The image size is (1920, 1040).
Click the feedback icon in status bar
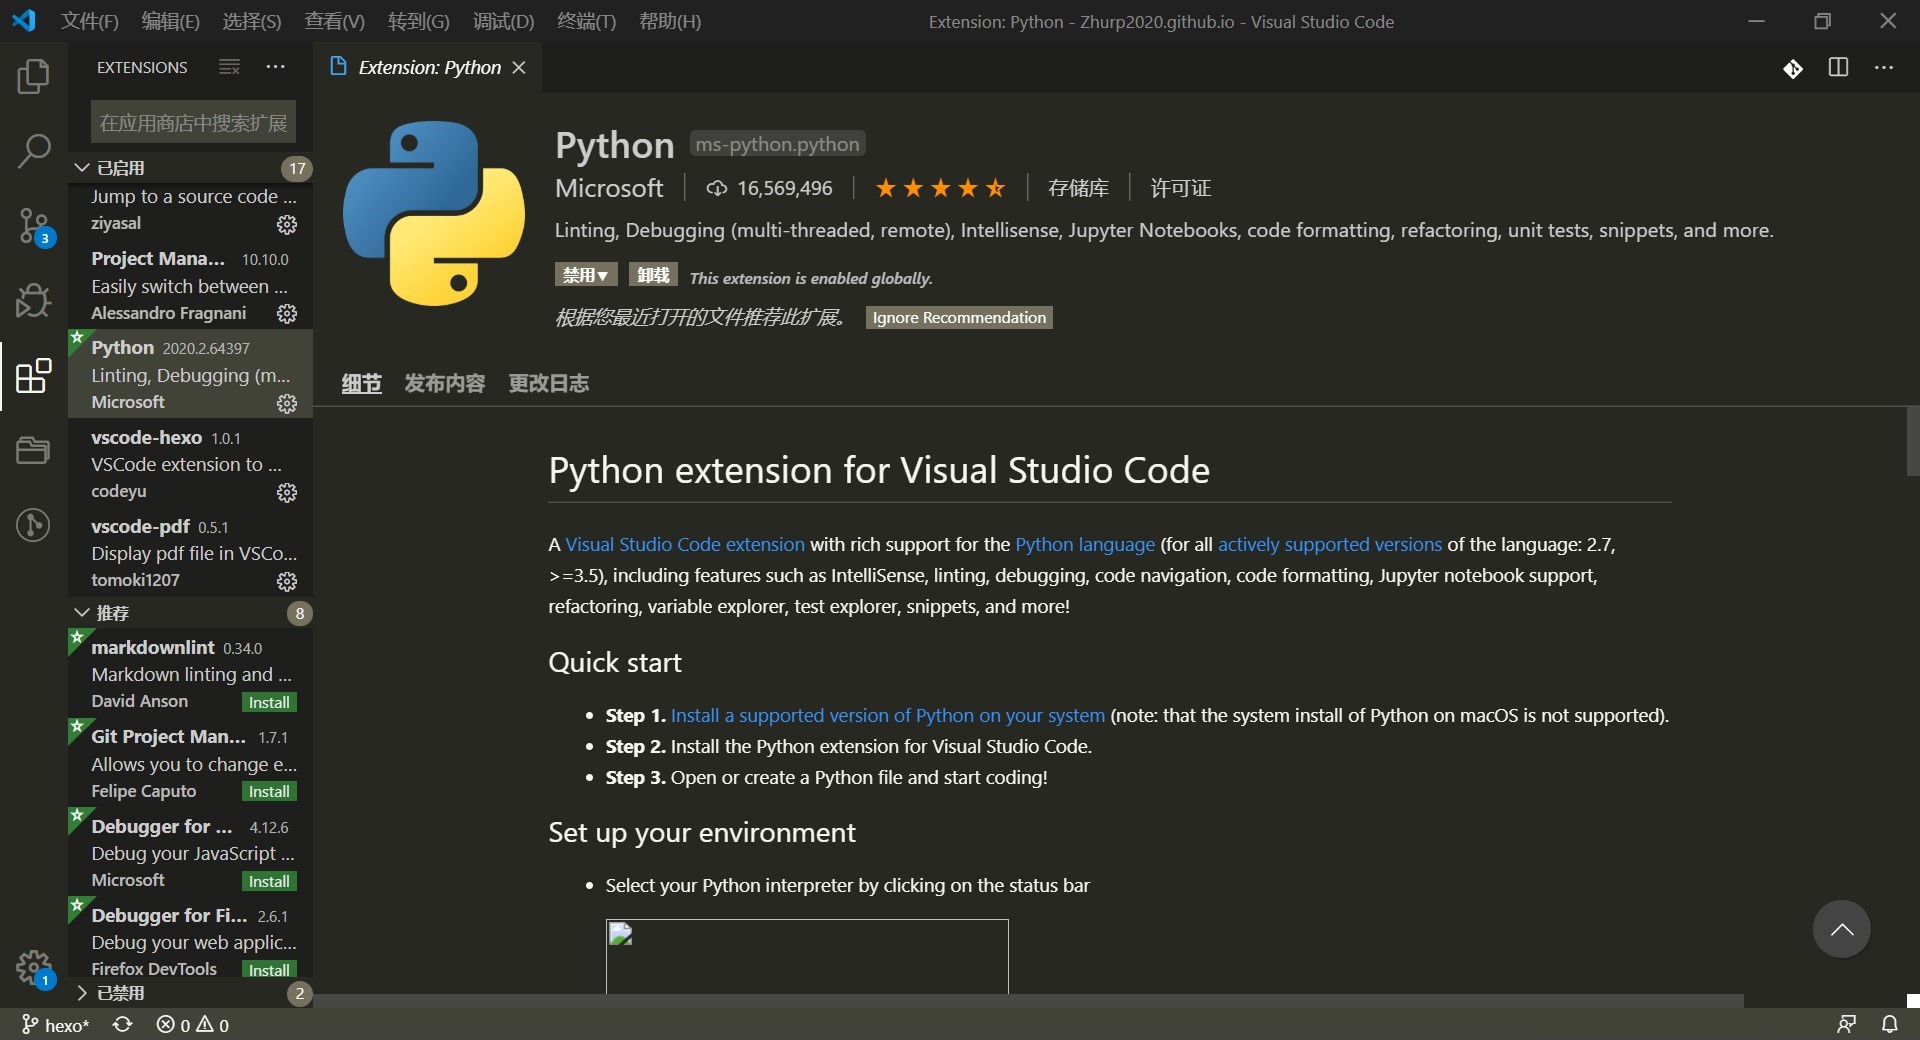click(x=1846, y=1025)
